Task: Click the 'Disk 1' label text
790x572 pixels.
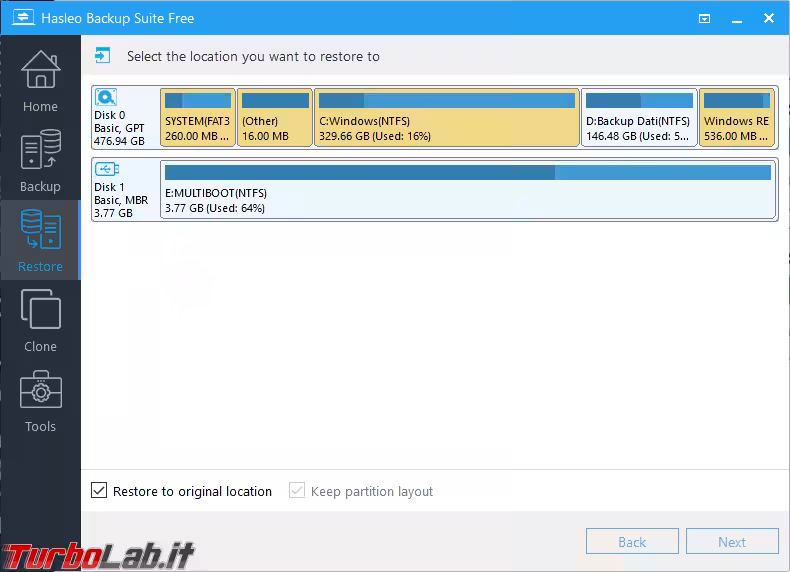Action: click(x=109, y=187)
